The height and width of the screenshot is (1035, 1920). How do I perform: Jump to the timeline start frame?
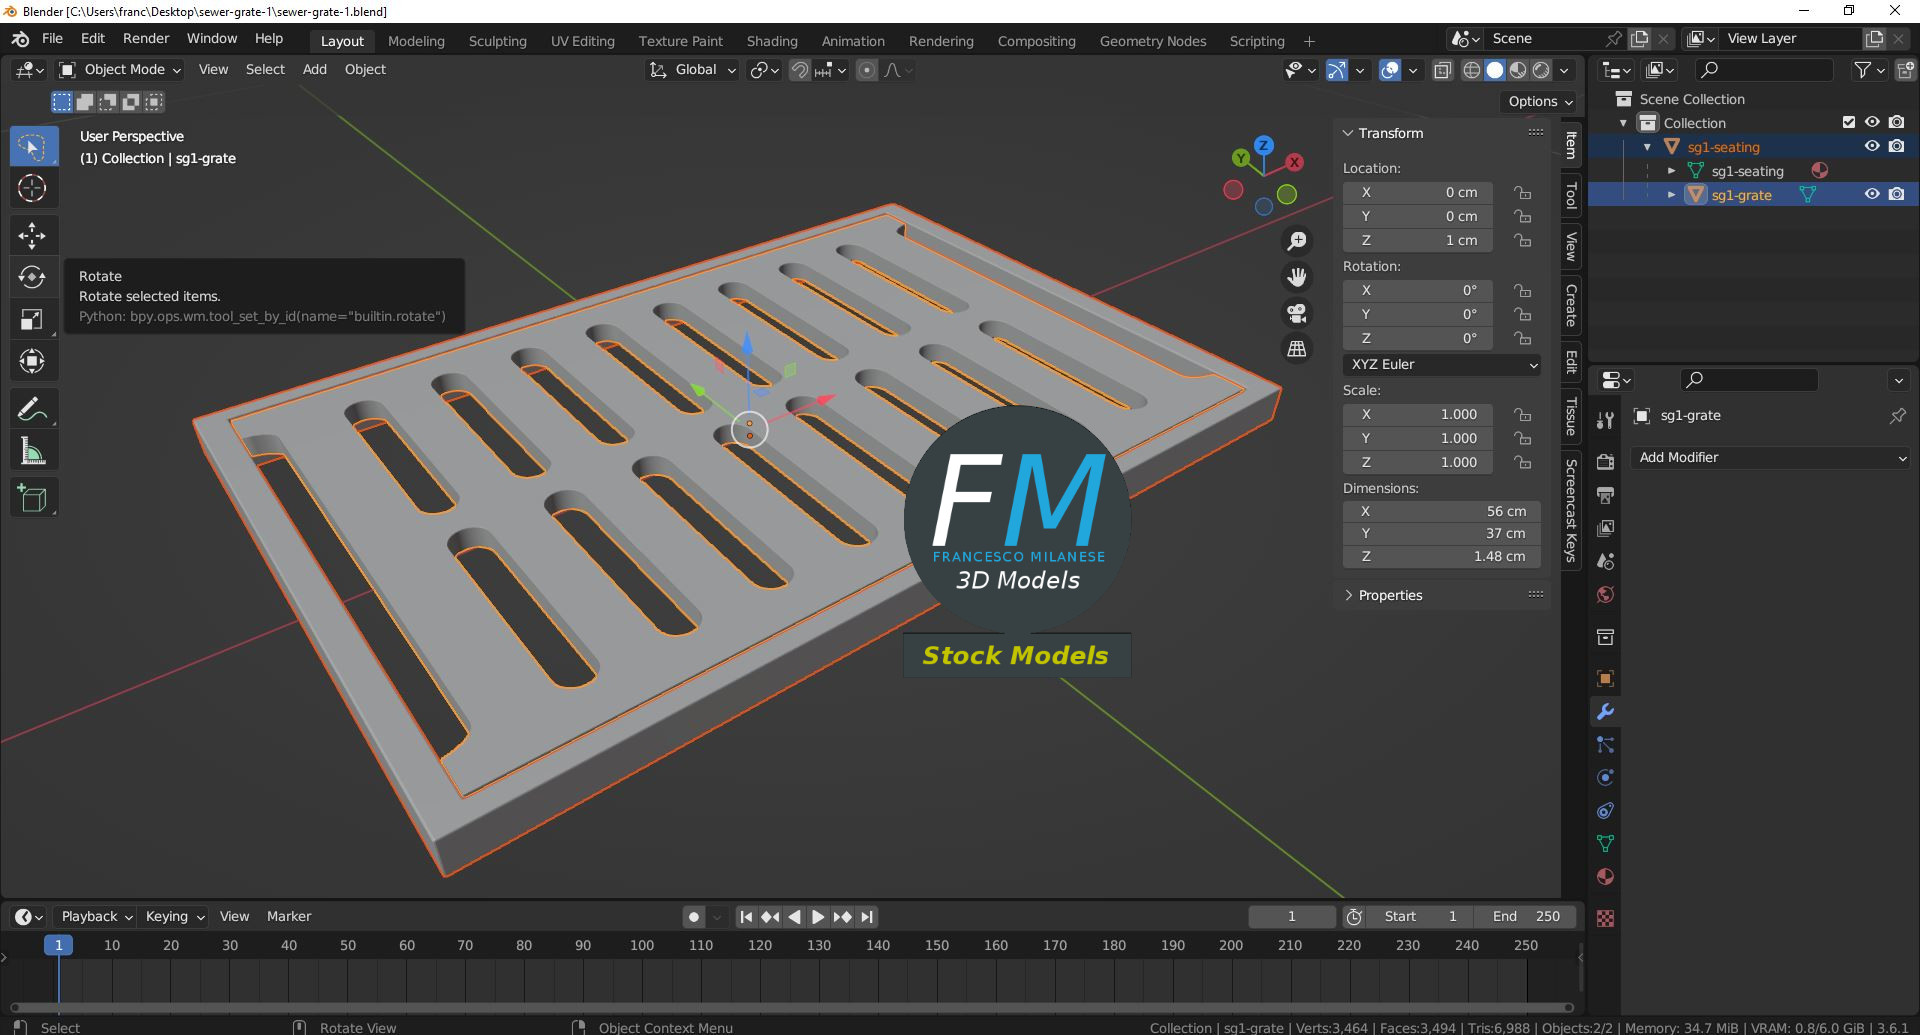[x=746, y=917]
